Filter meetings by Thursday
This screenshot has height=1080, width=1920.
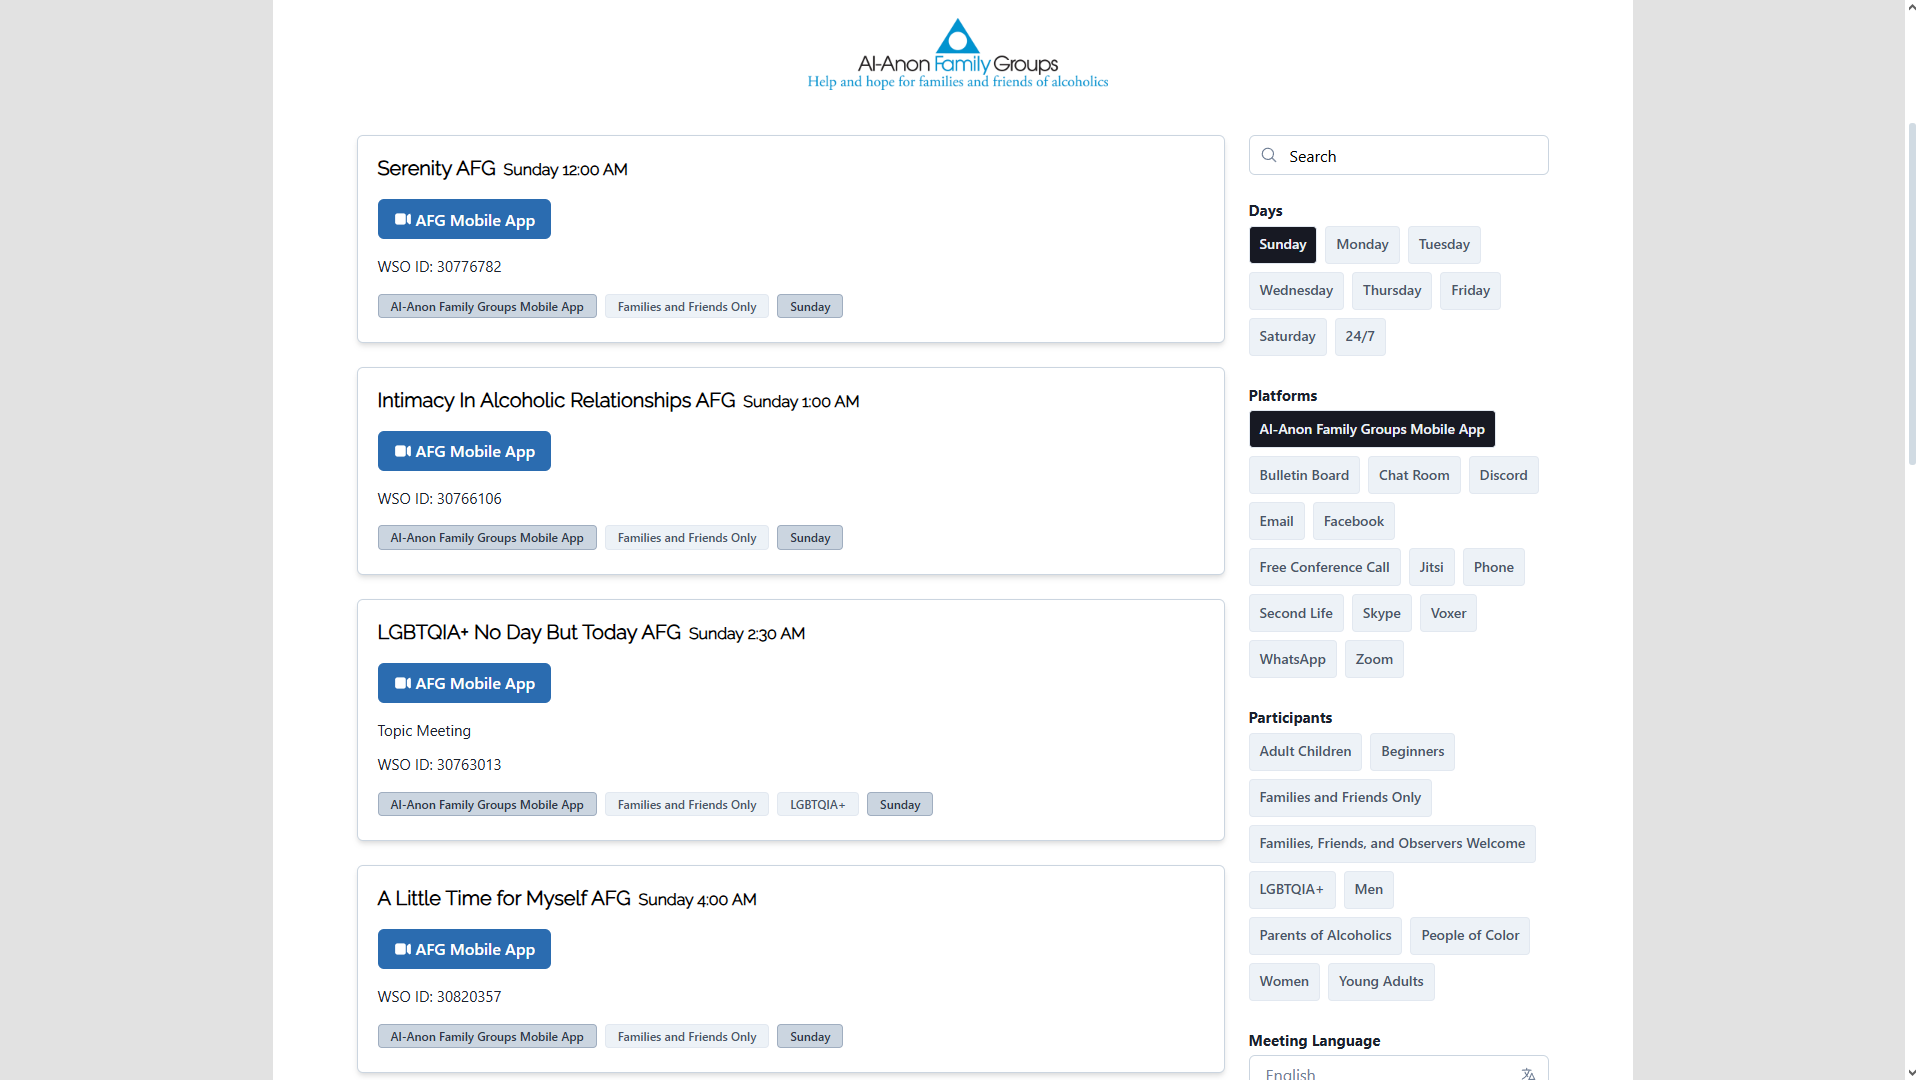coord(1391,290)
